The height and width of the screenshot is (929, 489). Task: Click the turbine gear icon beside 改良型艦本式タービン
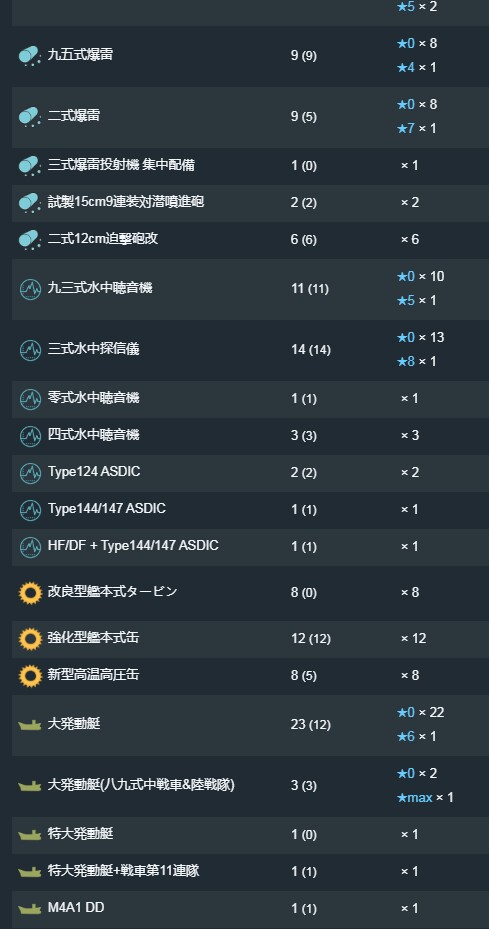pyautogui.click(x=30, y=592)
